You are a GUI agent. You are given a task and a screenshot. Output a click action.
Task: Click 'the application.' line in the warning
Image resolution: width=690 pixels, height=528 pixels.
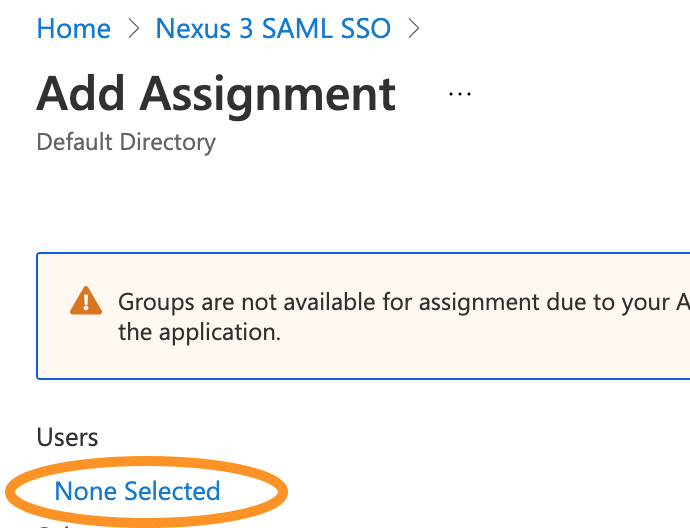coord(199,331)
